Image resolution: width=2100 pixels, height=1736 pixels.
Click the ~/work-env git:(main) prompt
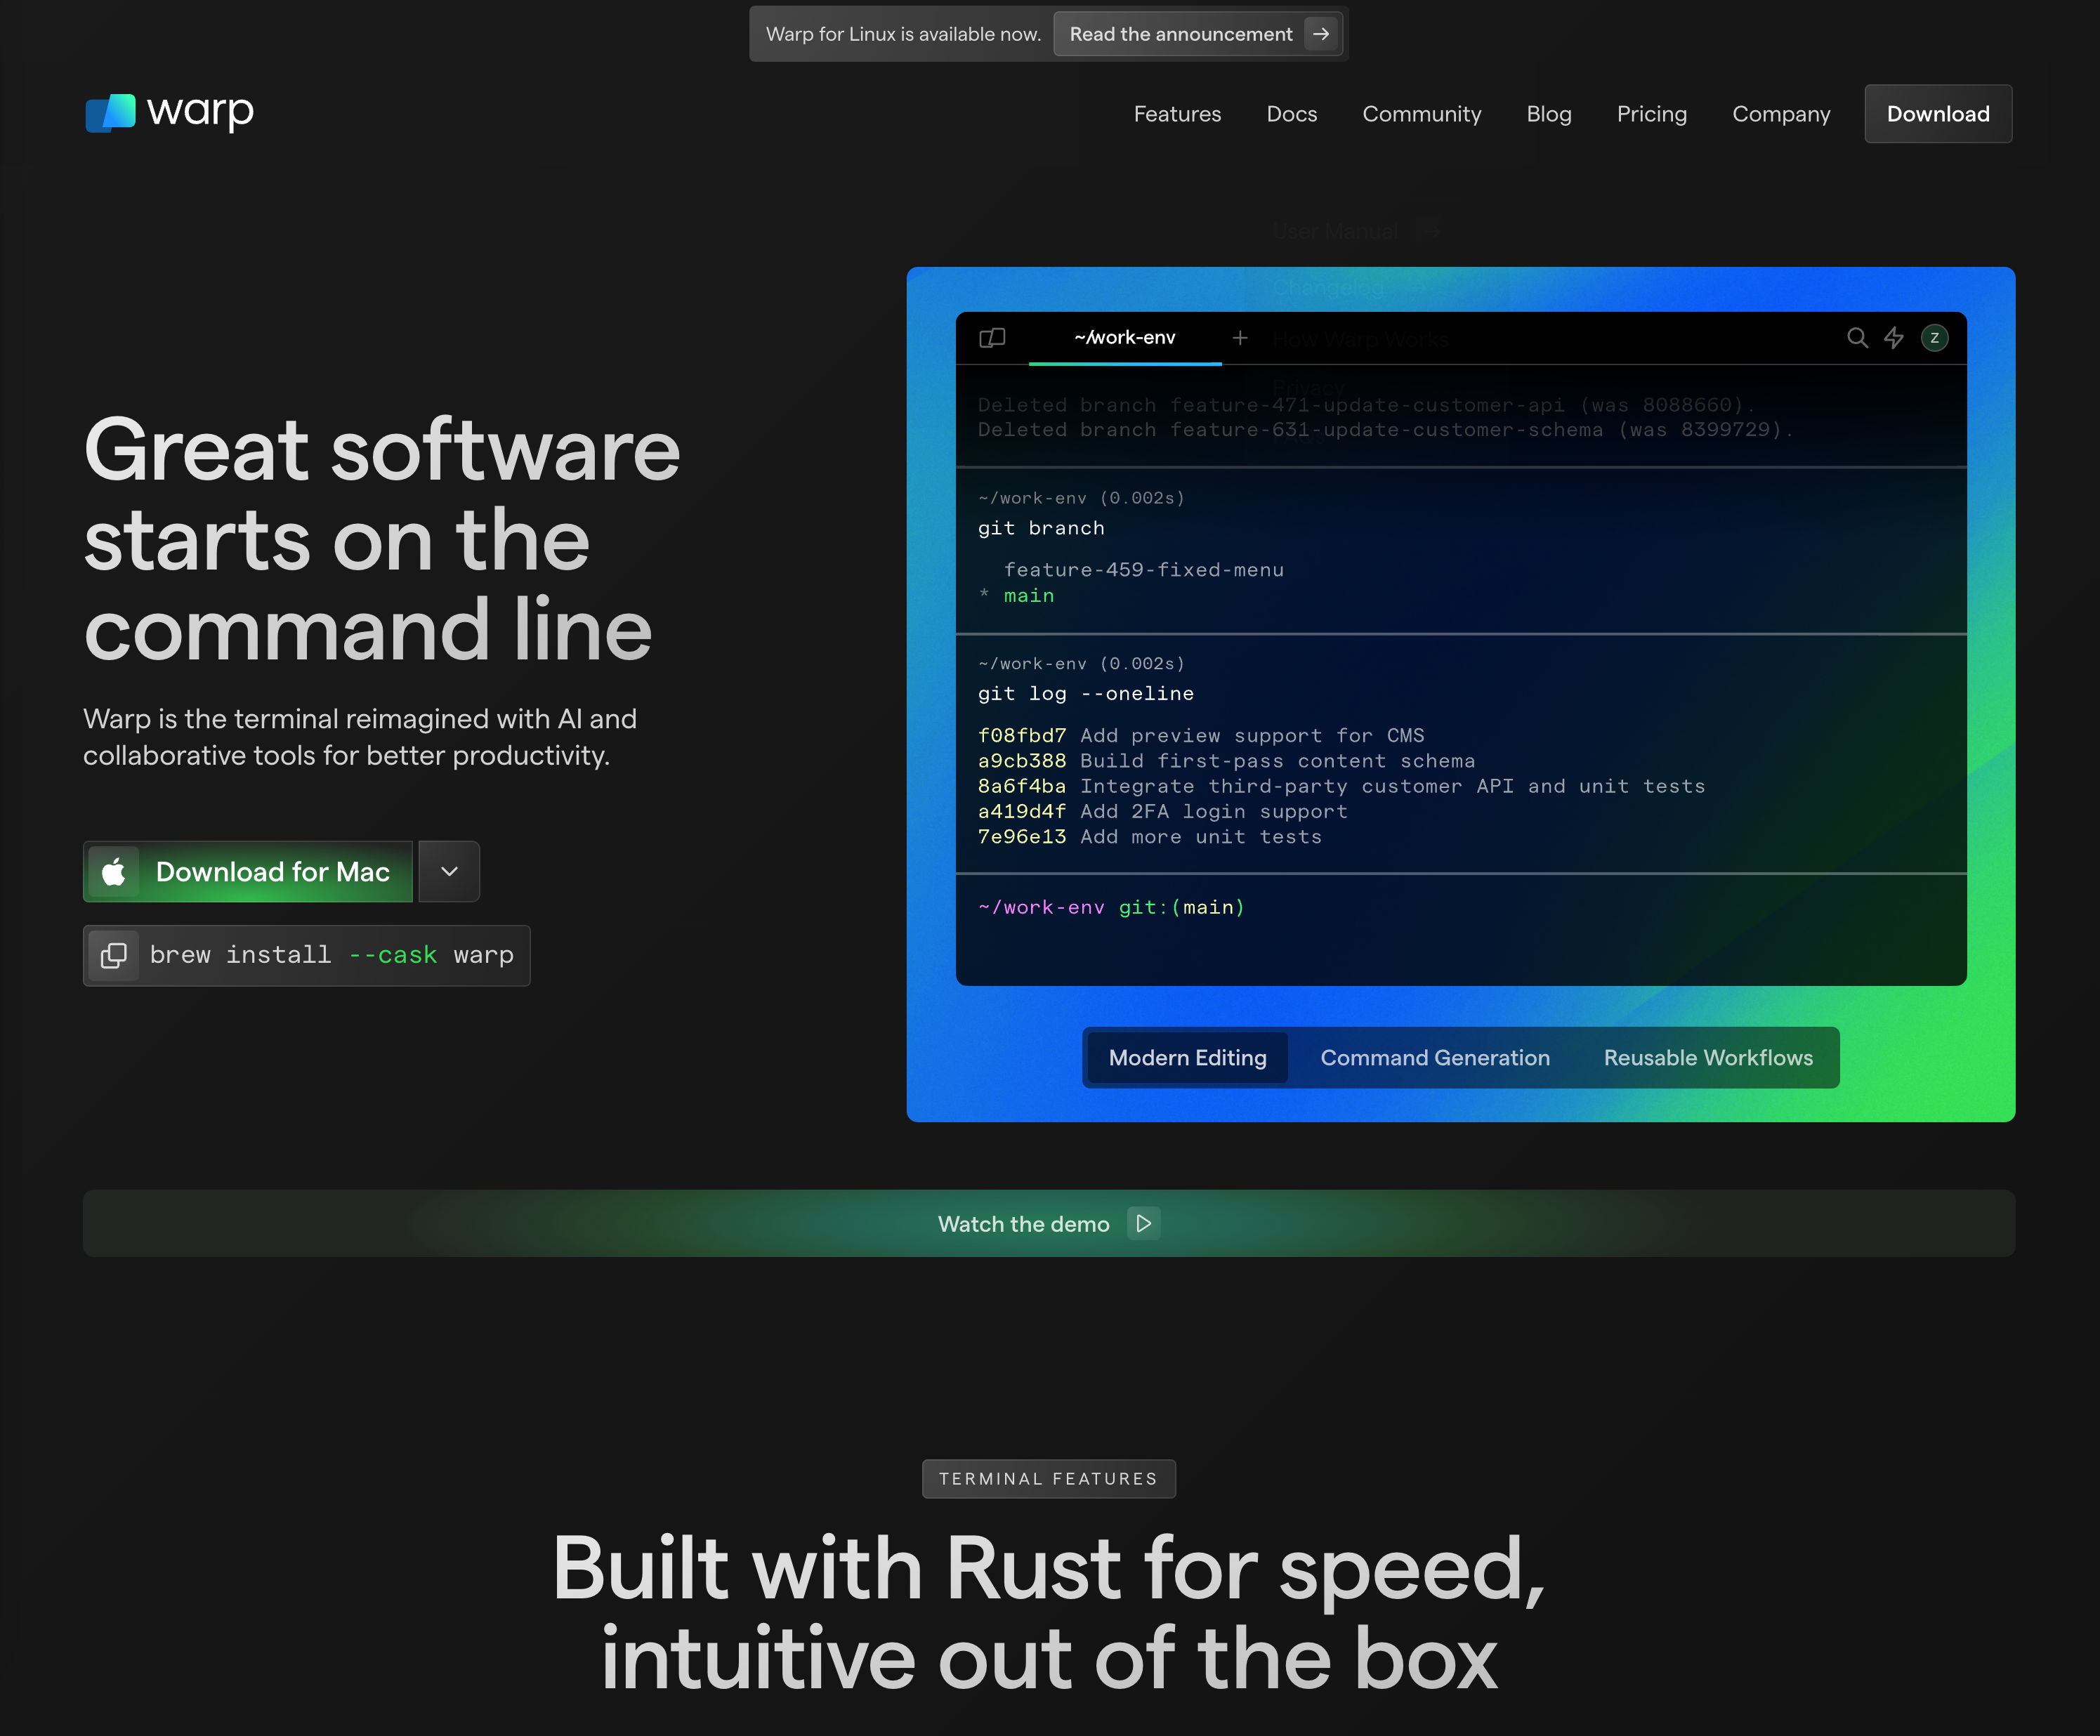1111,908
